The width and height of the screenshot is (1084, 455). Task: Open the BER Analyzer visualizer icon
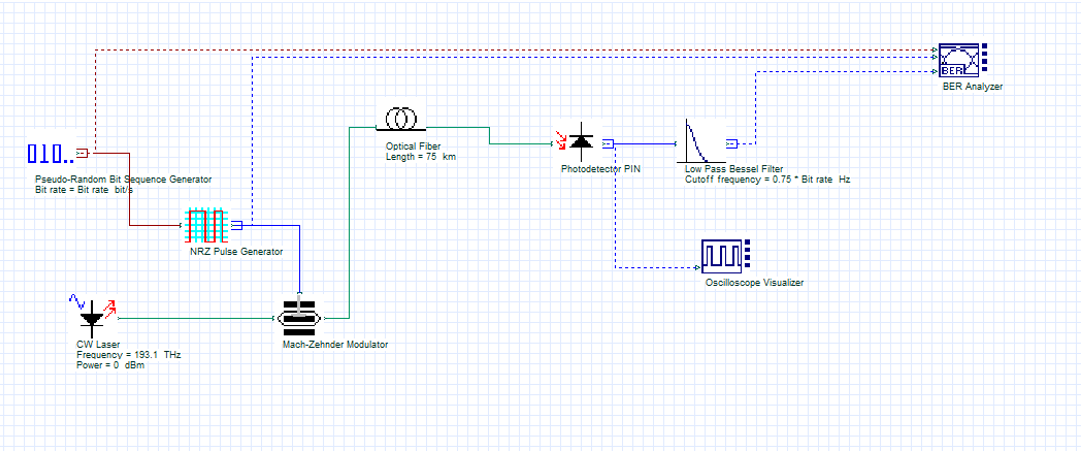(958, 61)
